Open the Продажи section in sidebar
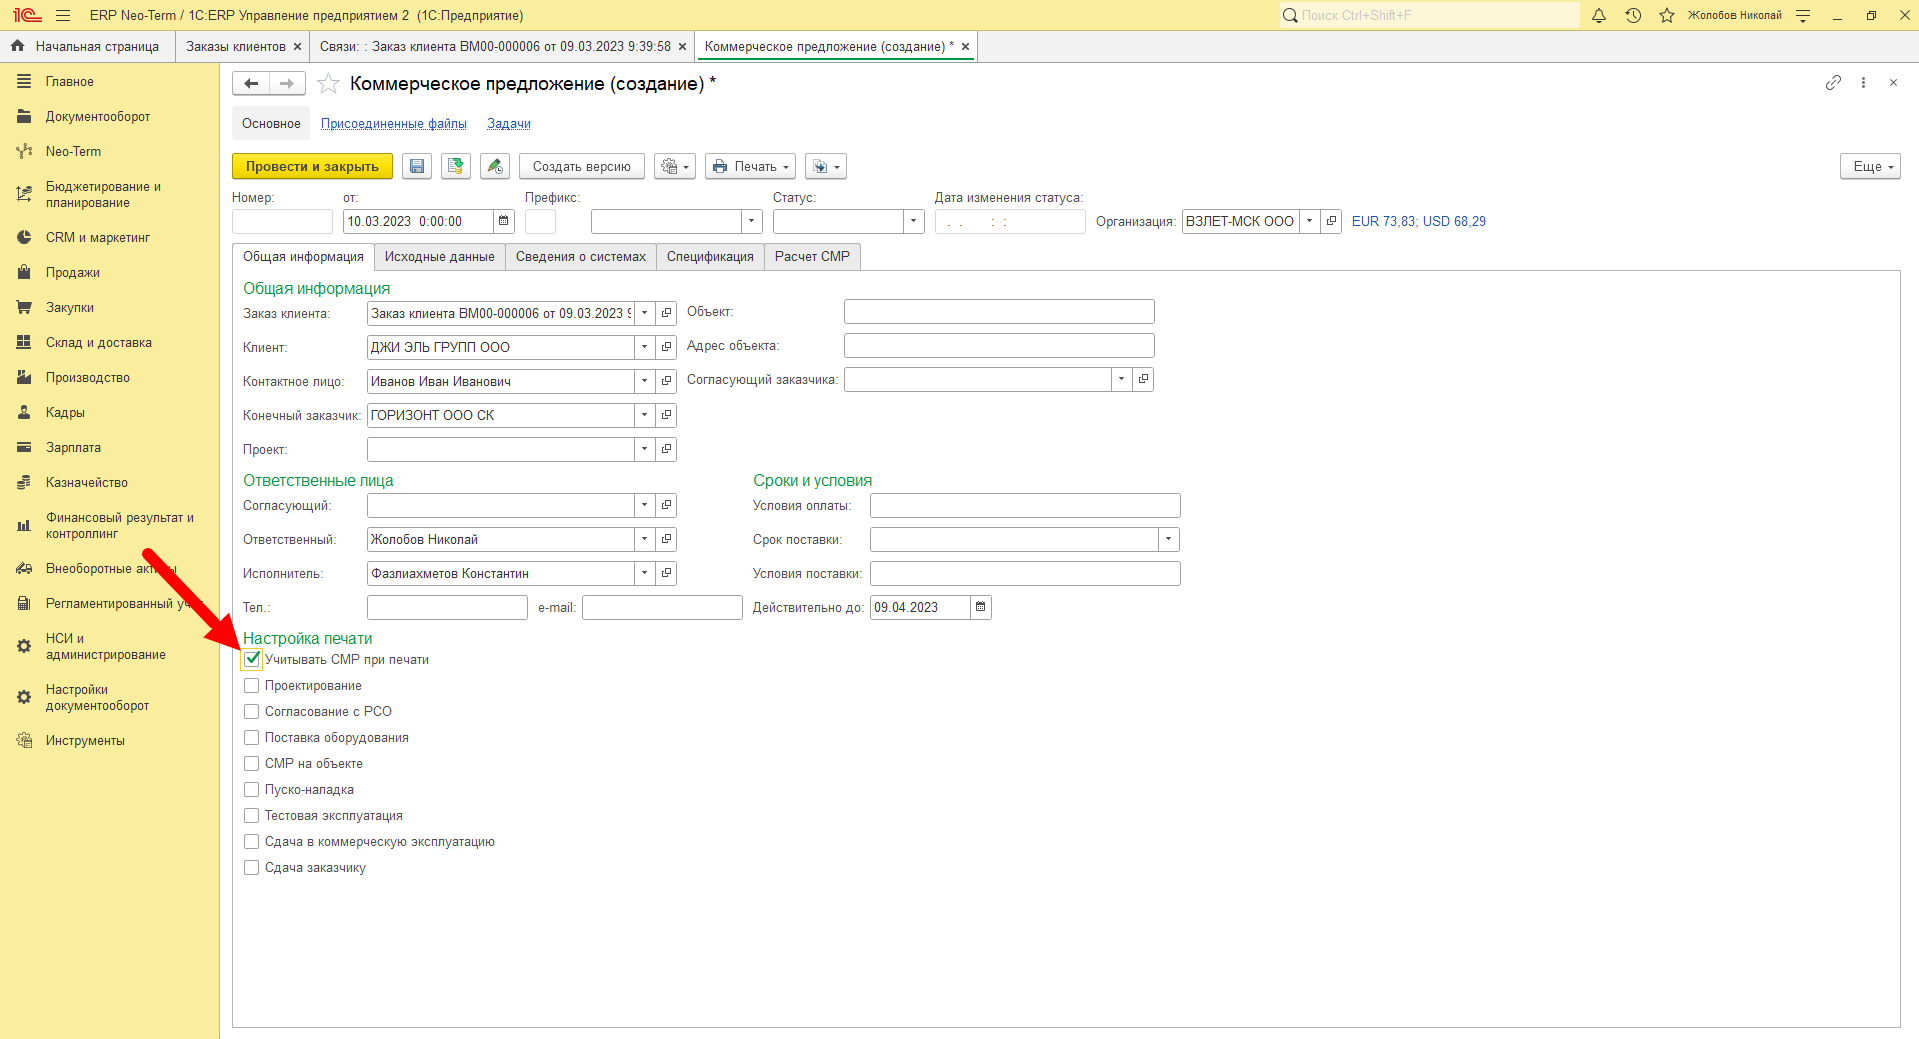Viewport: 1919px width, 1039px height. tap(72, 272)
